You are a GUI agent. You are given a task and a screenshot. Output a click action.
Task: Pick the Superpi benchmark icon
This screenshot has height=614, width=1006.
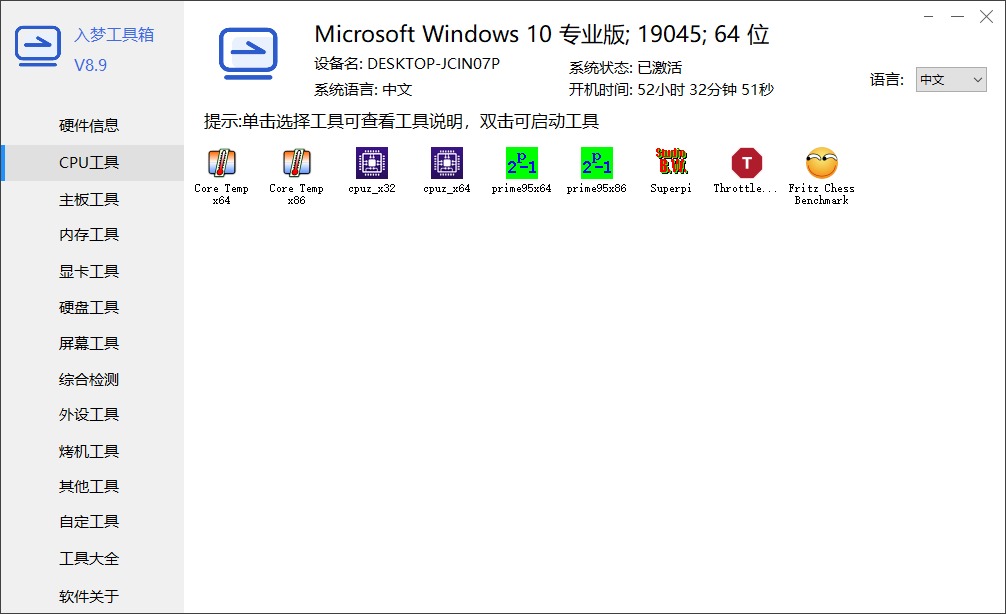click(671, 163)
